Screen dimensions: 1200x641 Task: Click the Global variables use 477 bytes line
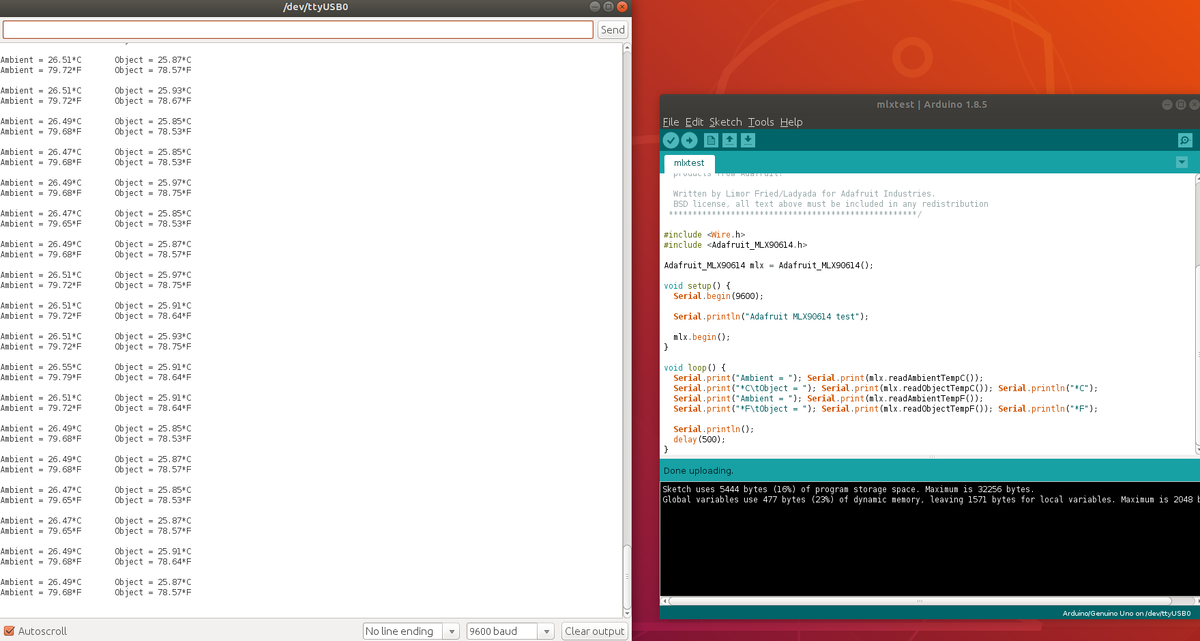click(x=930, y=499)
